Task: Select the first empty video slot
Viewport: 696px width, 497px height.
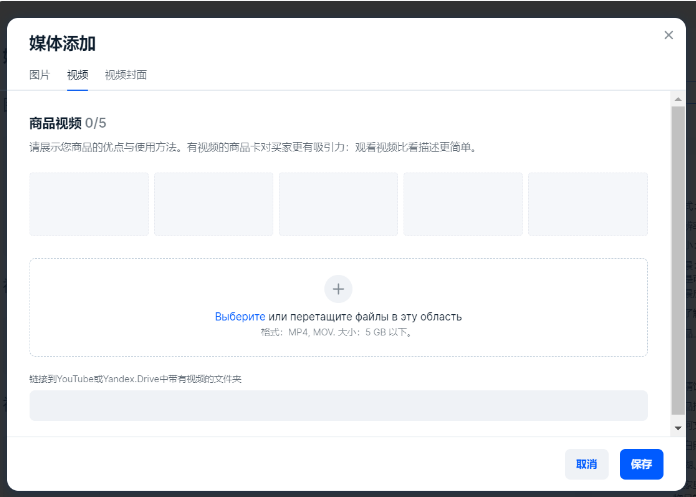Action: pos(89,204)
